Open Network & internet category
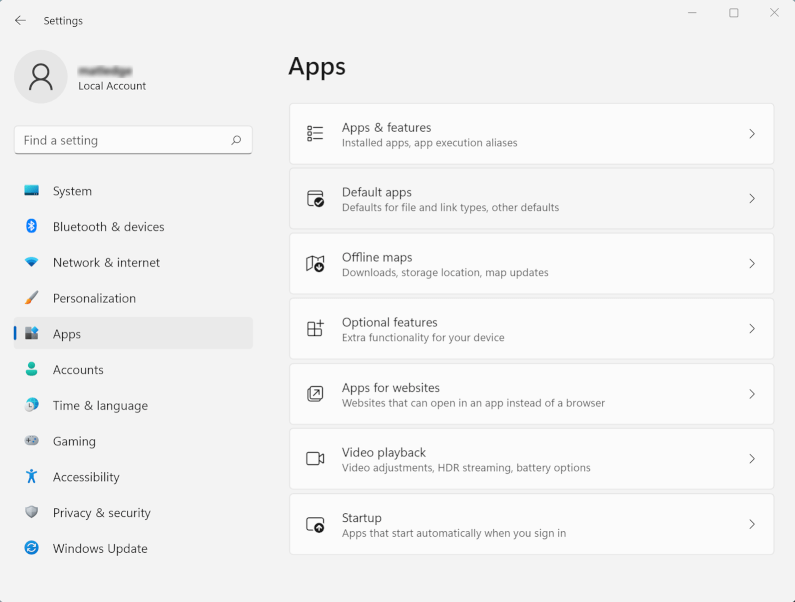Image resolution: width=795 pixels, height=602 pixels. point(133,262)
